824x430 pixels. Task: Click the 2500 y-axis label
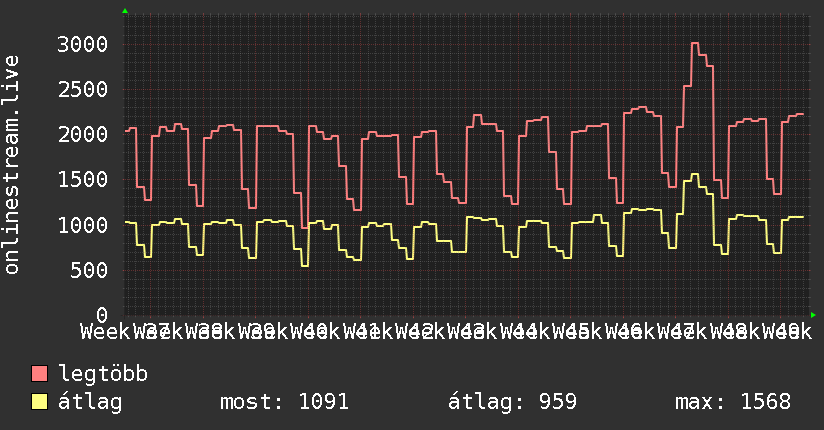click(83, 89)
